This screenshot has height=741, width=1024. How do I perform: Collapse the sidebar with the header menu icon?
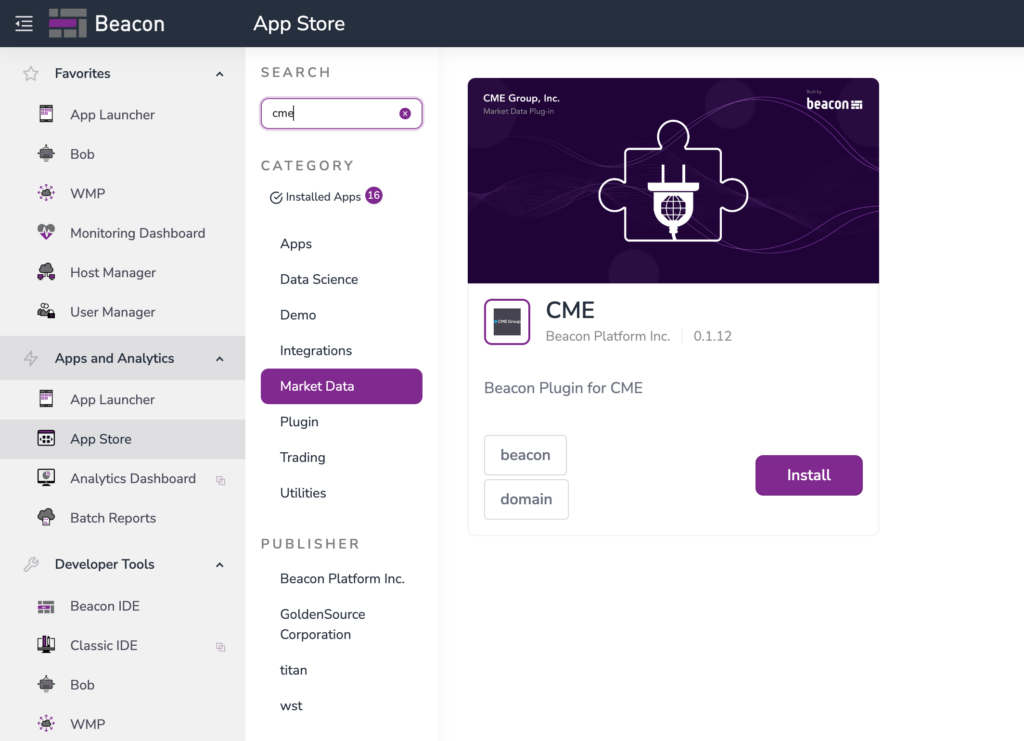click(24, 24)
